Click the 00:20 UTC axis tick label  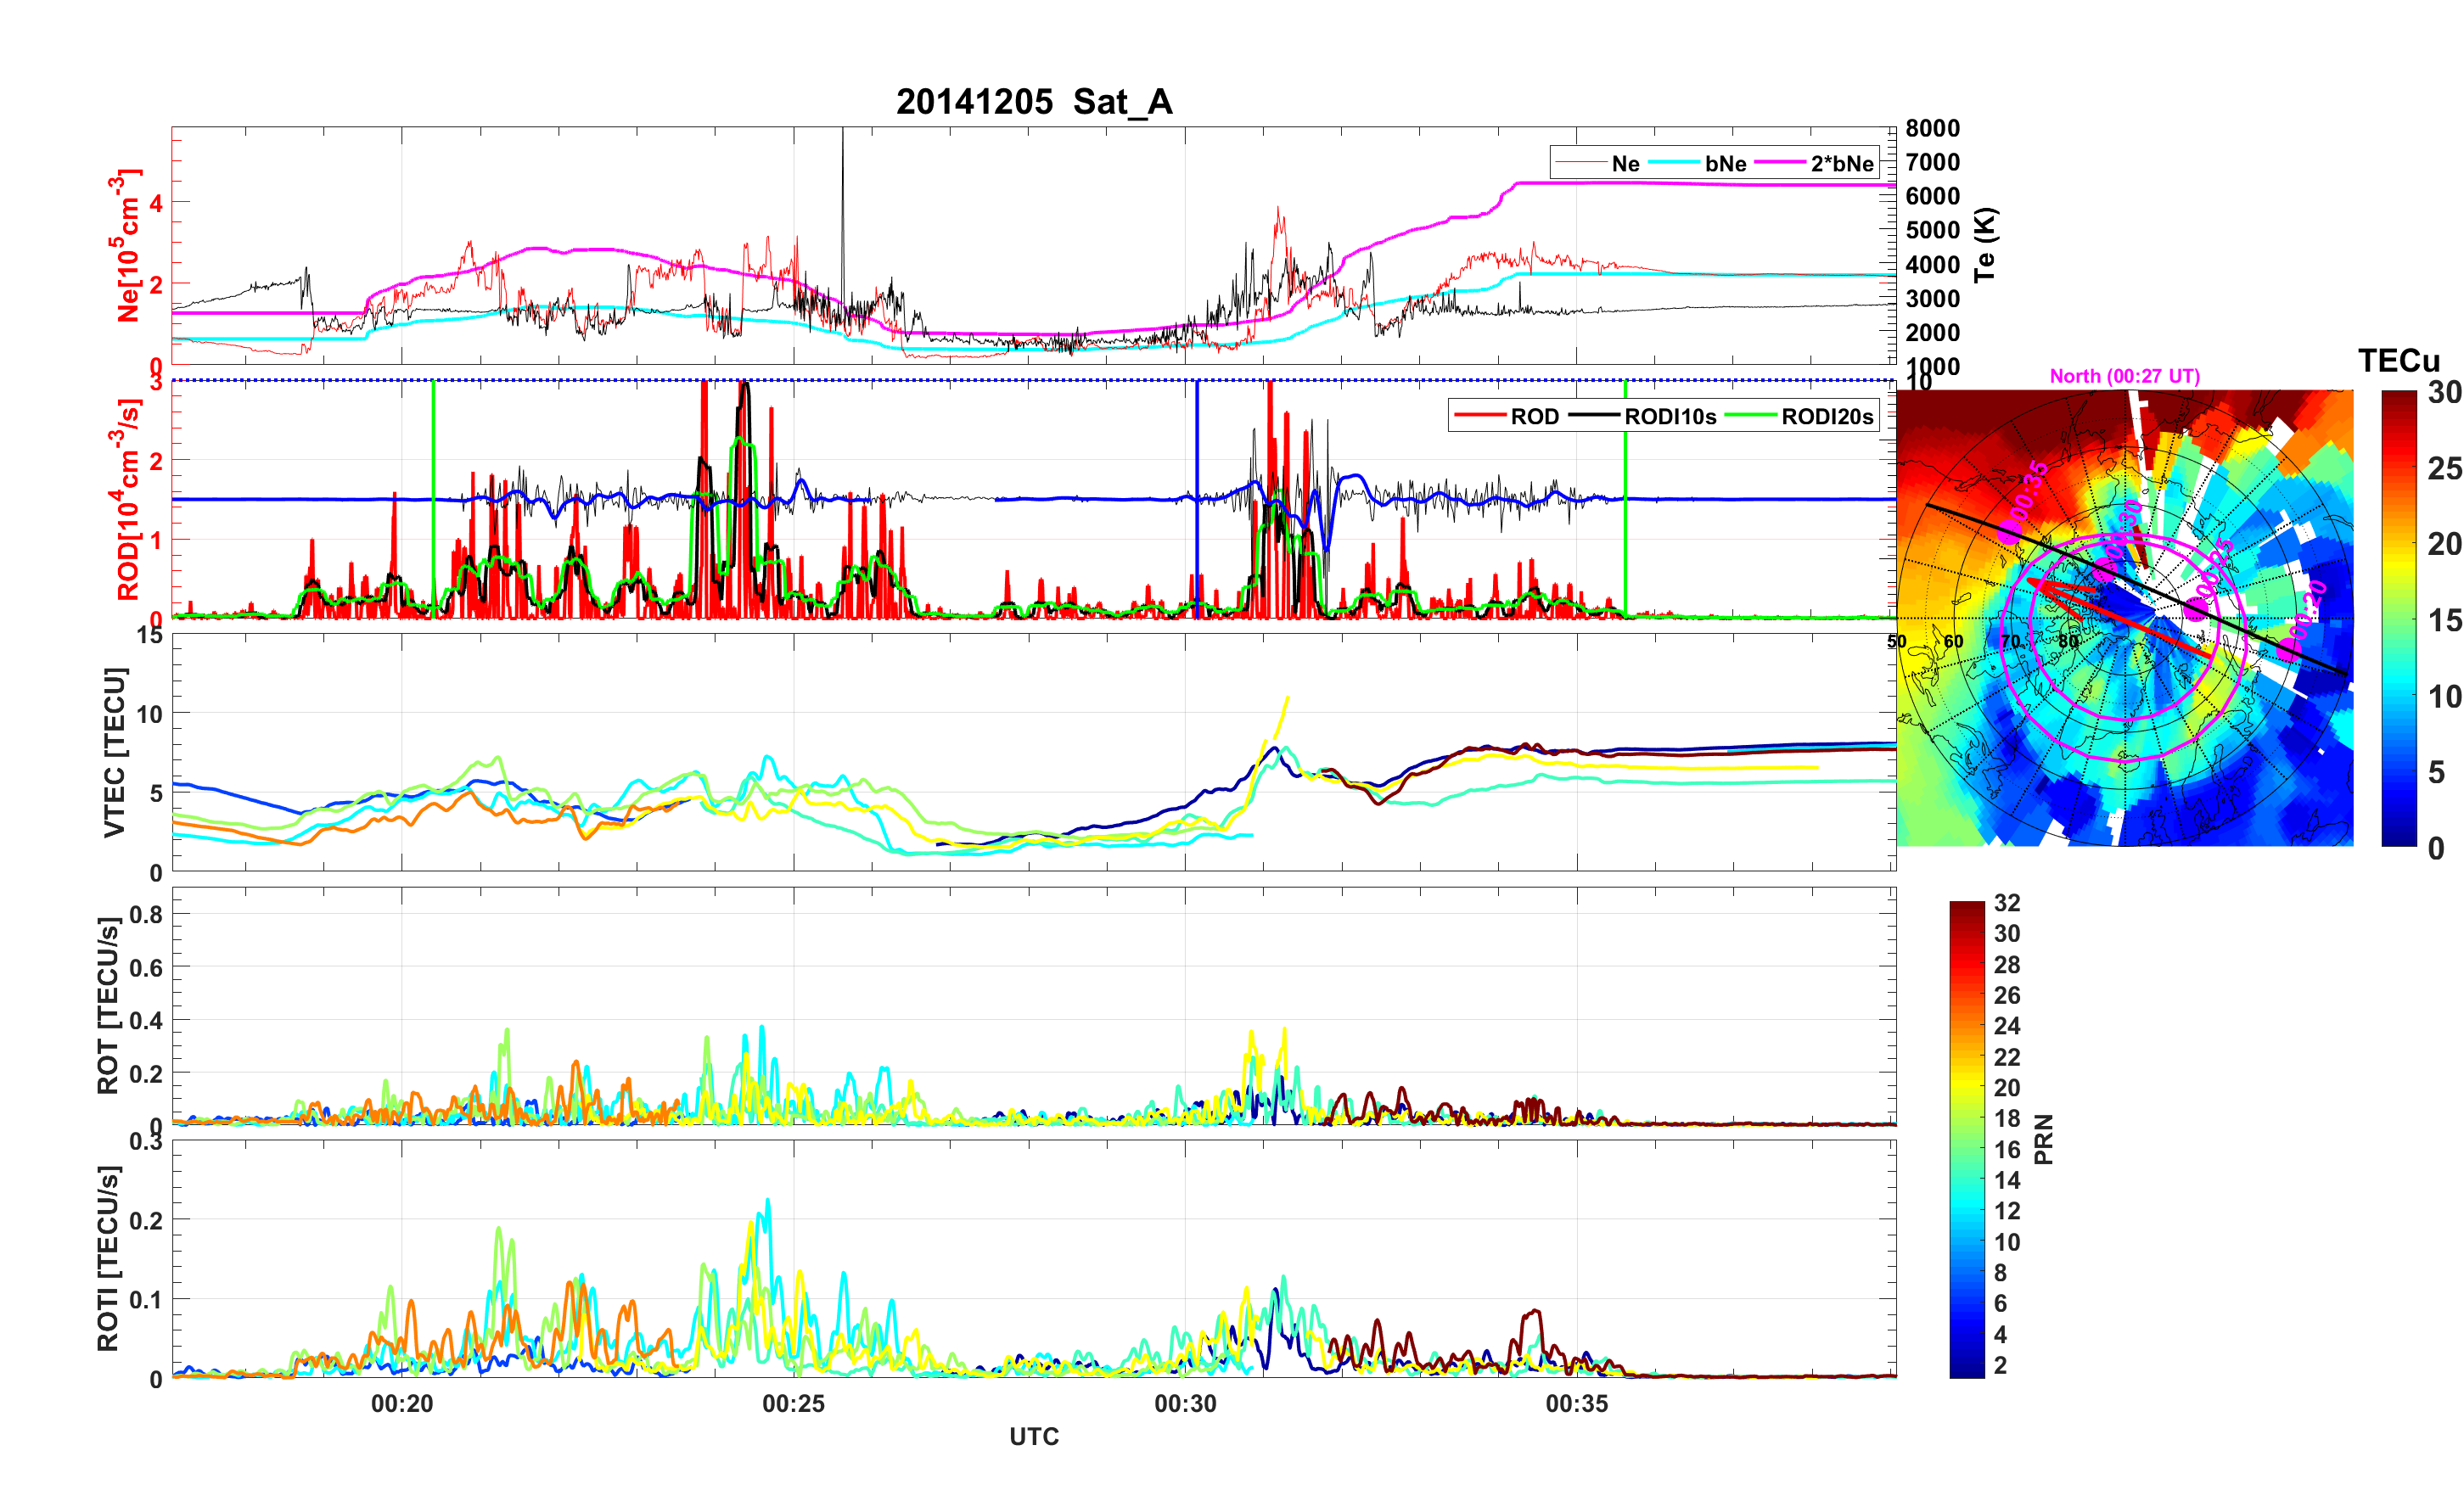tap(402, 1404)
